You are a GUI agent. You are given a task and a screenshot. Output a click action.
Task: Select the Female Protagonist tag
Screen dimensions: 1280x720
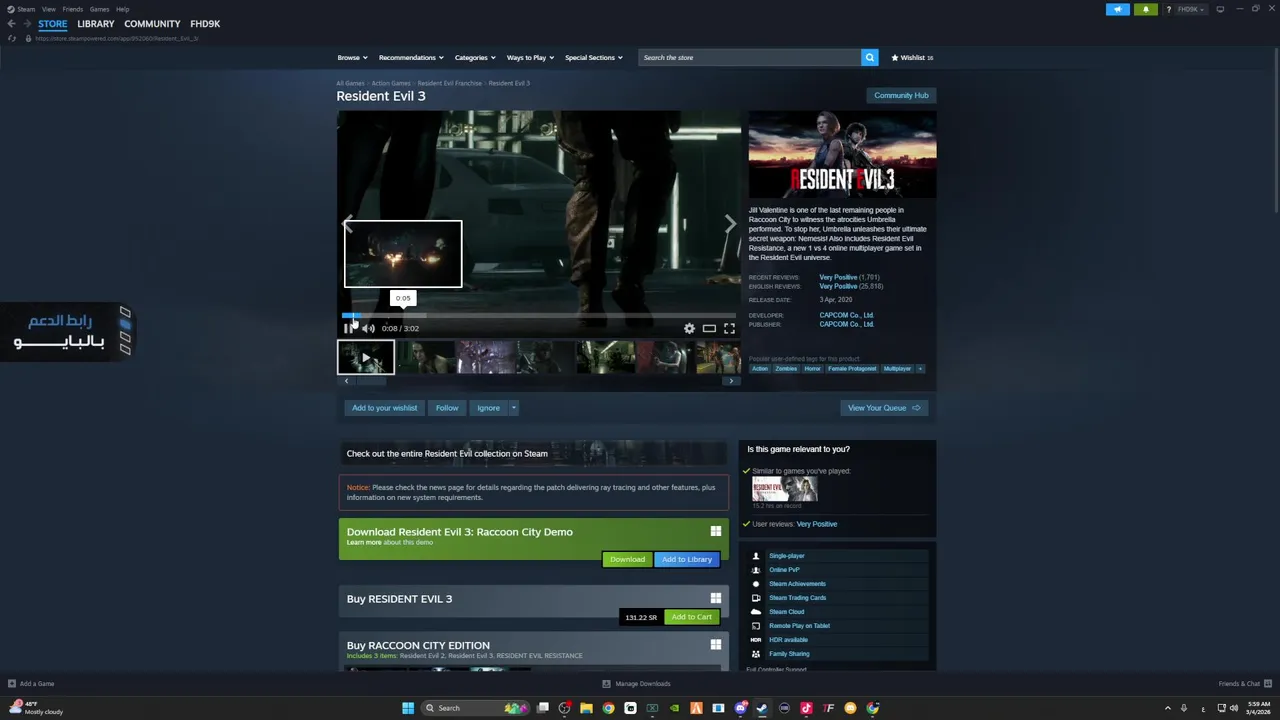[x=852, y=369]
